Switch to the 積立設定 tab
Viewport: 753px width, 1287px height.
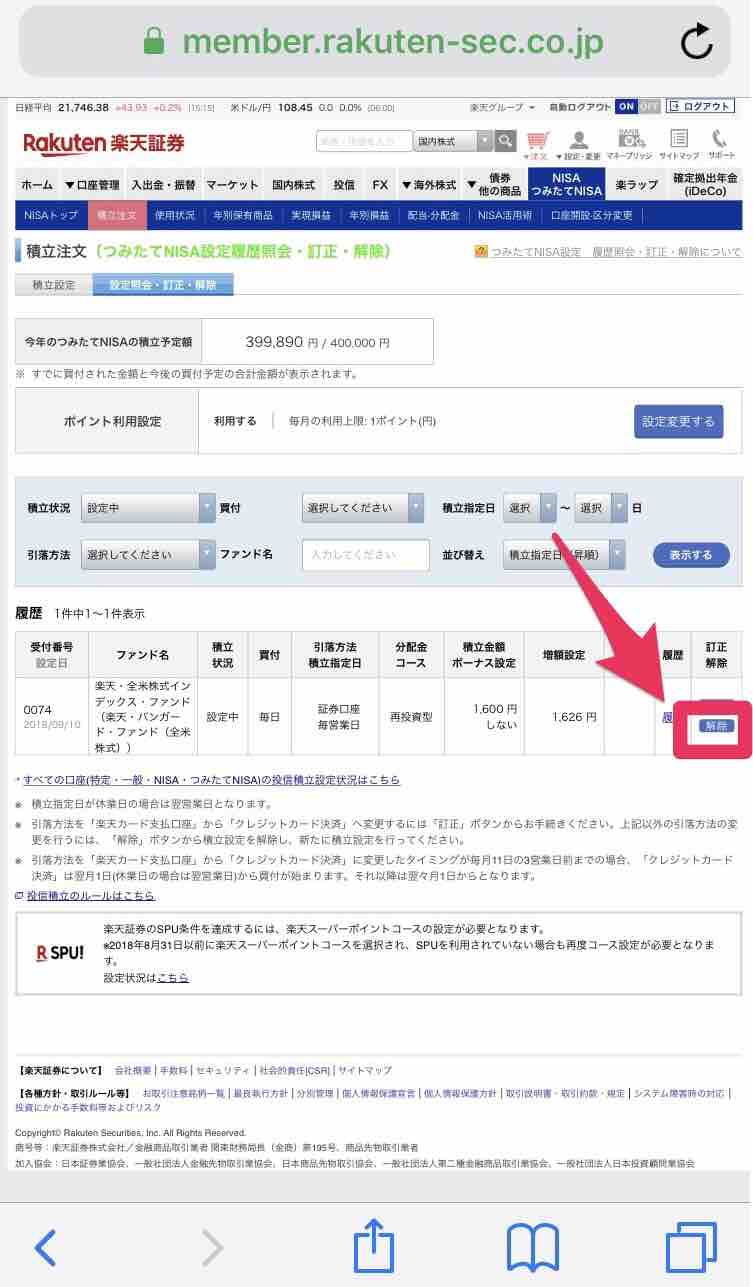(x=54, y=285)
